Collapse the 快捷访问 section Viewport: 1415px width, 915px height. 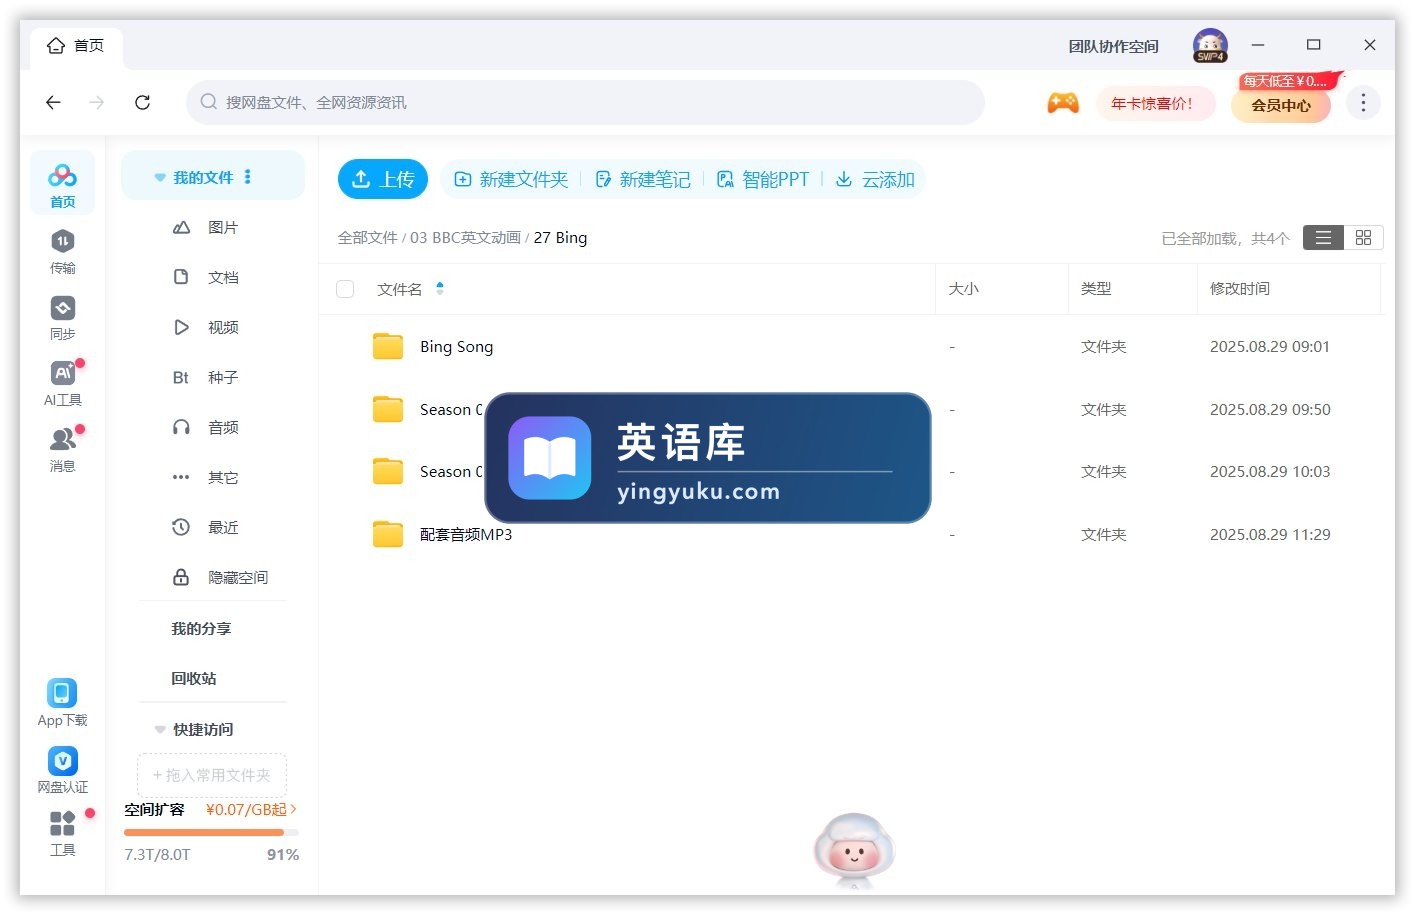point(160,729)
